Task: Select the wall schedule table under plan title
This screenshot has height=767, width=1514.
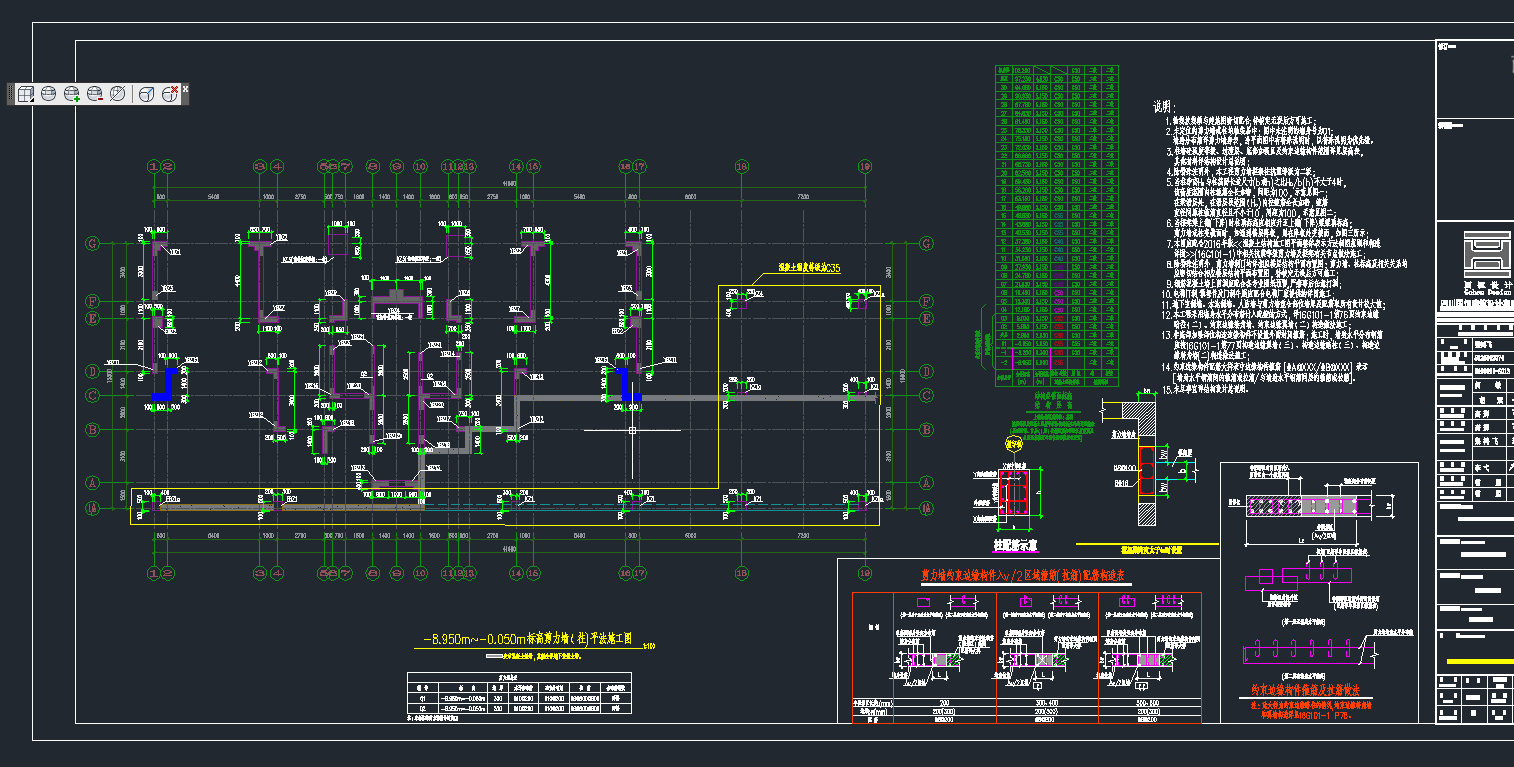Action: [x=520, y=694]
